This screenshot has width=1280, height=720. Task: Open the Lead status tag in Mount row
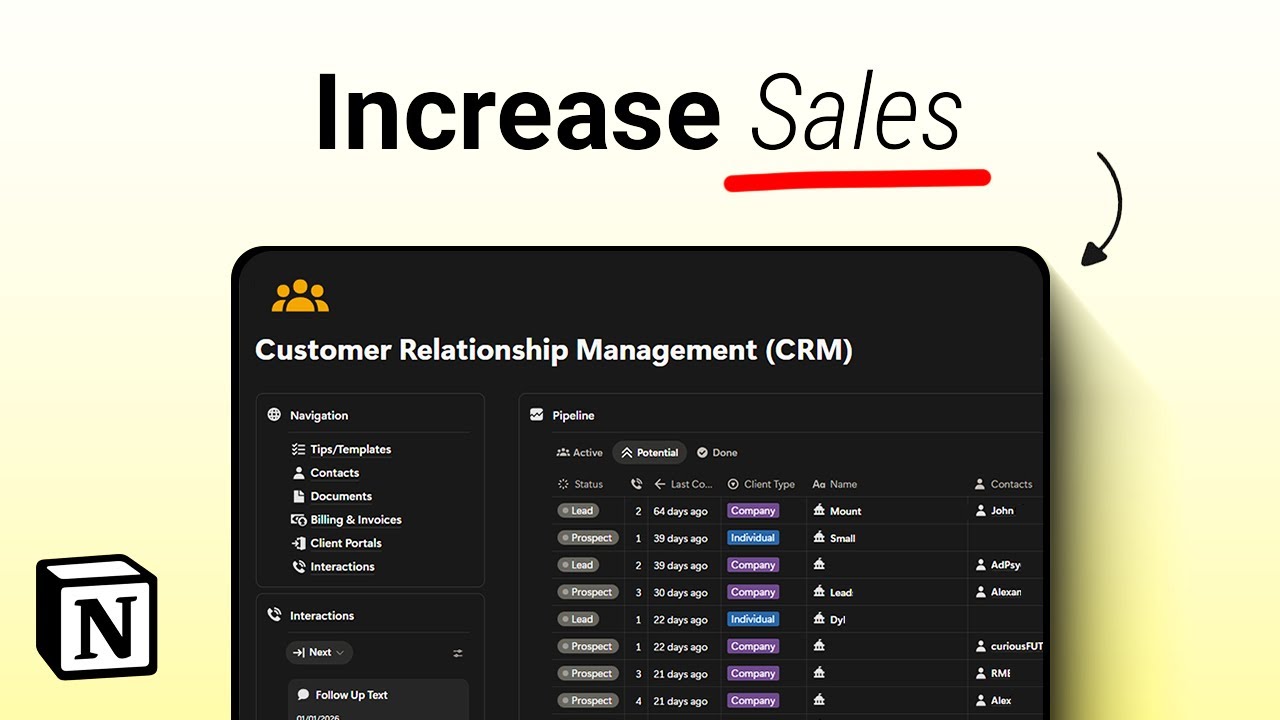(x=578, y=511)
